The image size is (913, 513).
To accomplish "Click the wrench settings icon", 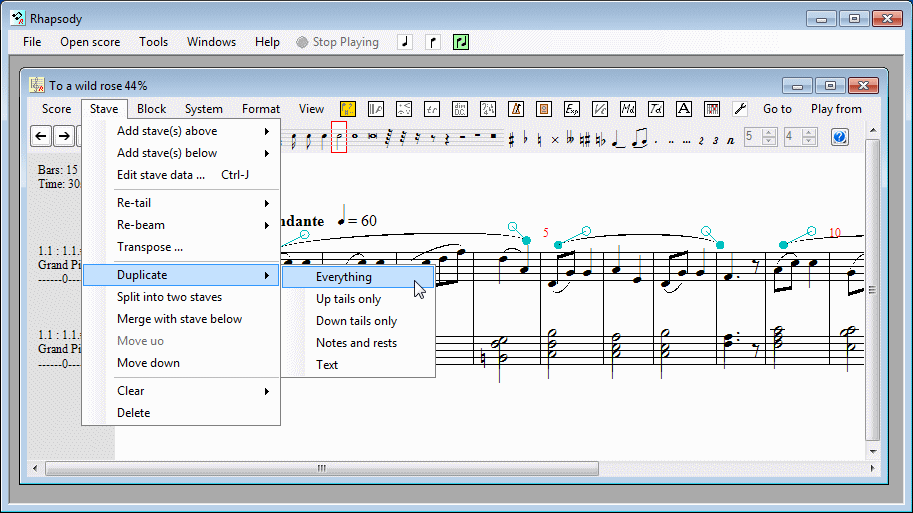I will coord(740,109).
